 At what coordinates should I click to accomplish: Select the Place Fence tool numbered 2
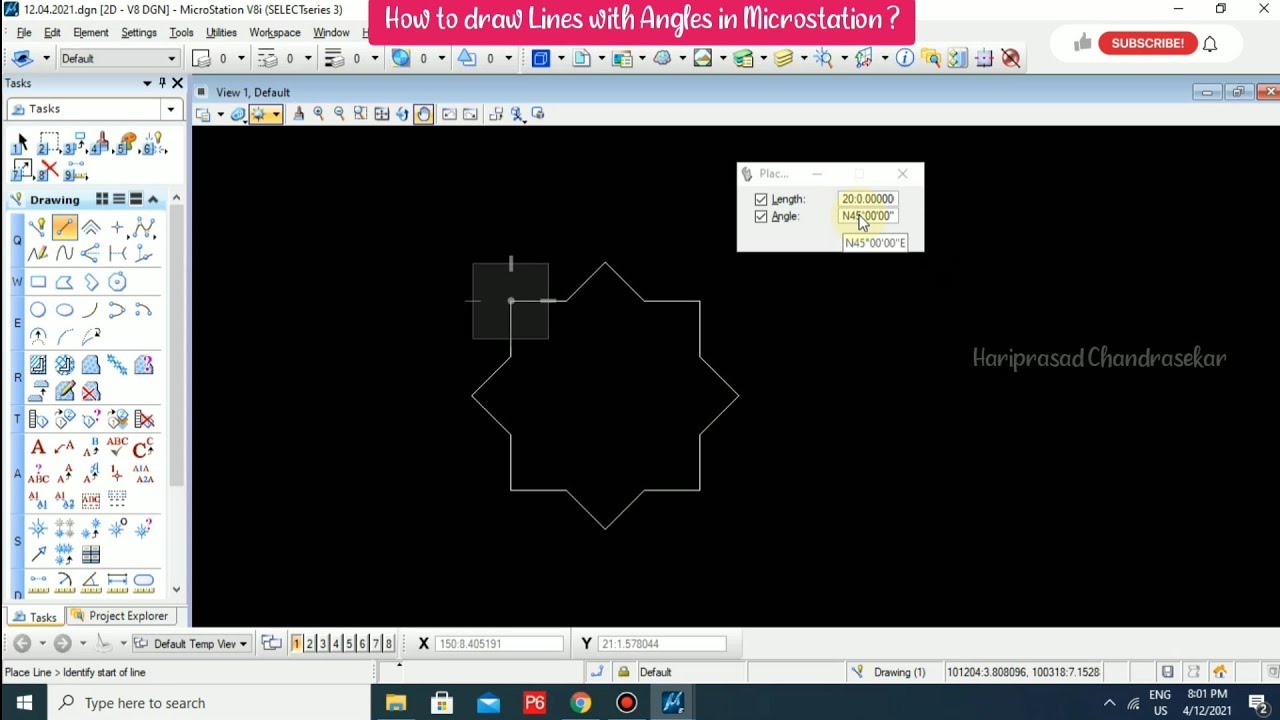point(48,145)
